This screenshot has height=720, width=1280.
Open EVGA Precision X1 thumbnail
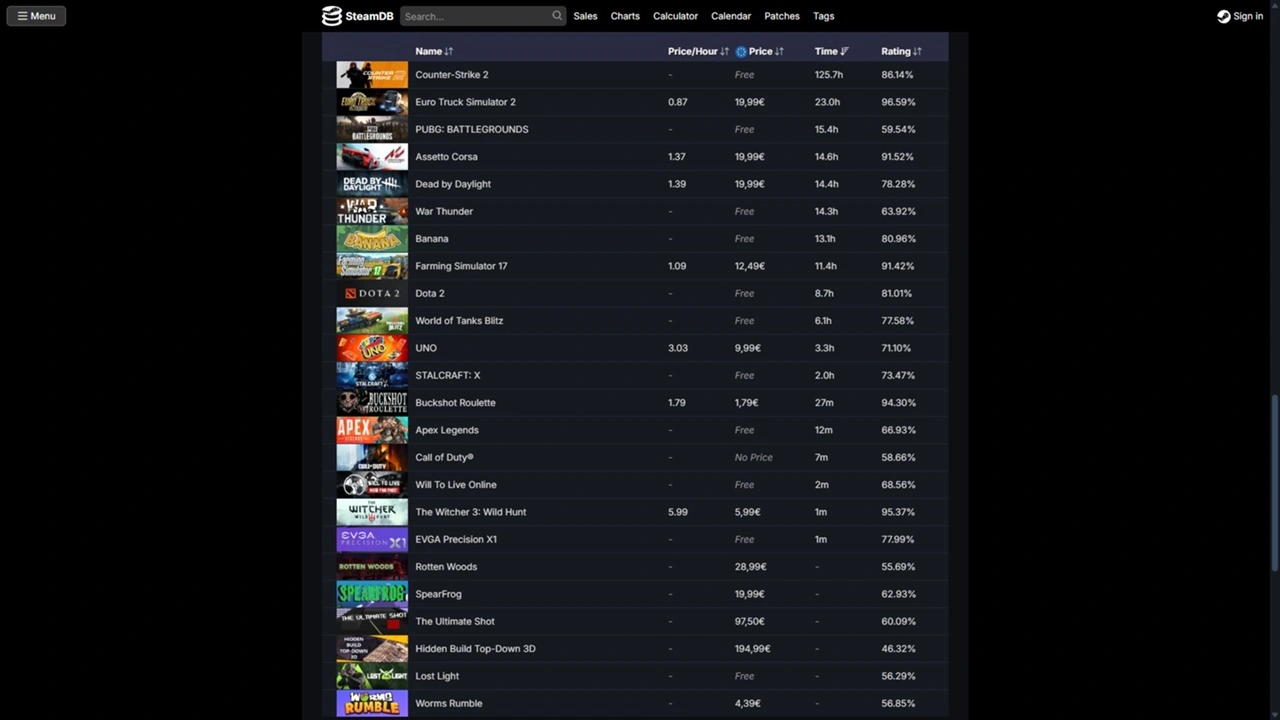(372, 539)
